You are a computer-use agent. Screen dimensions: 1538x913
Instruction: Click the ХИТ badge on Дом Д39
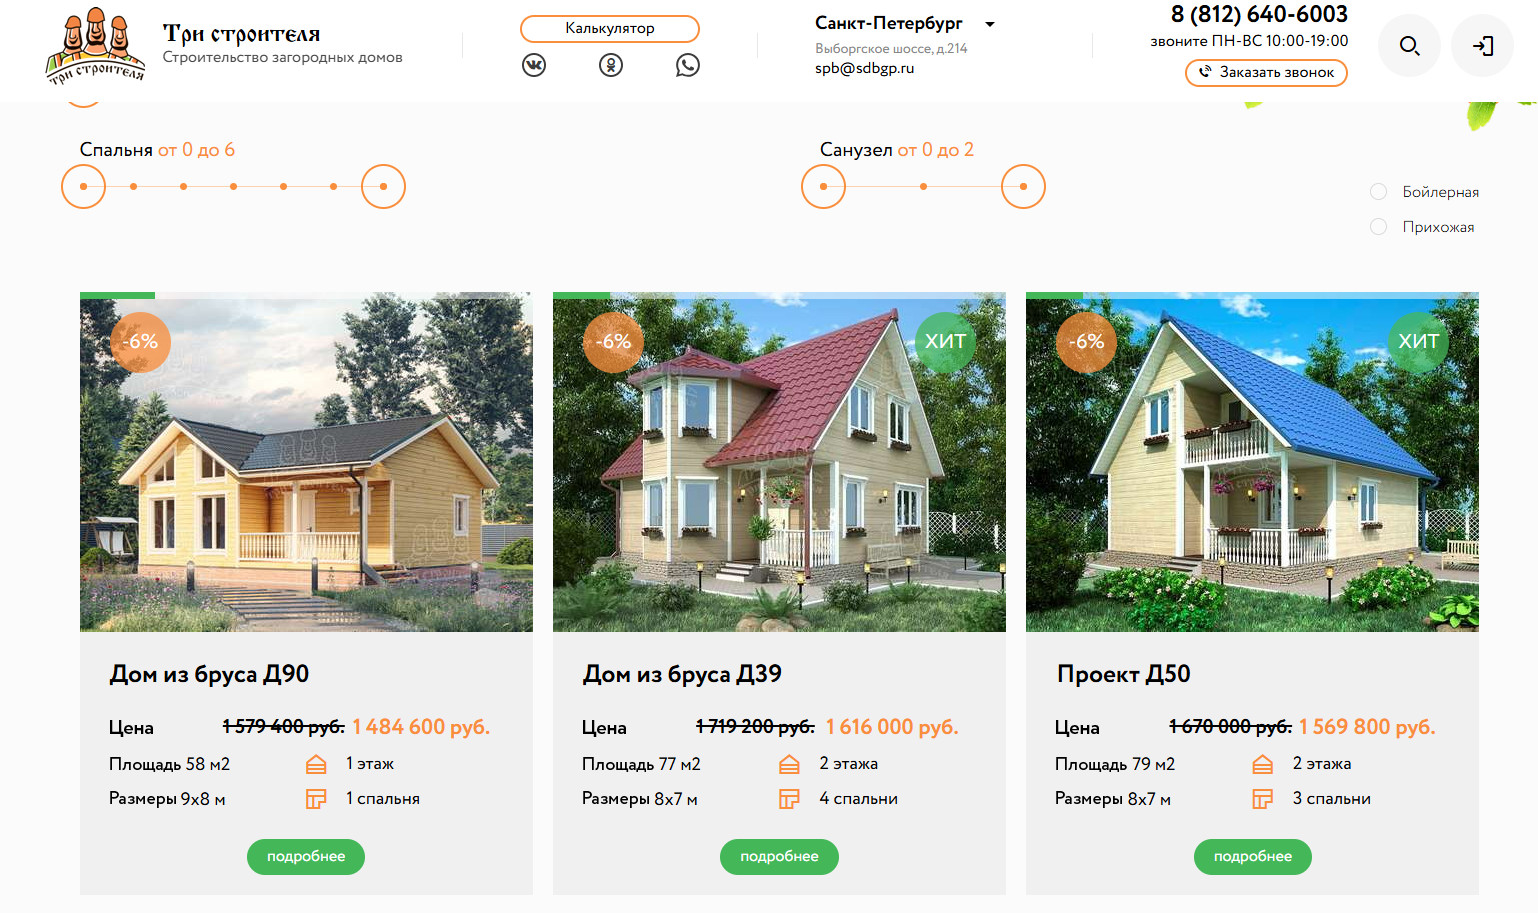tap(945, 341)
